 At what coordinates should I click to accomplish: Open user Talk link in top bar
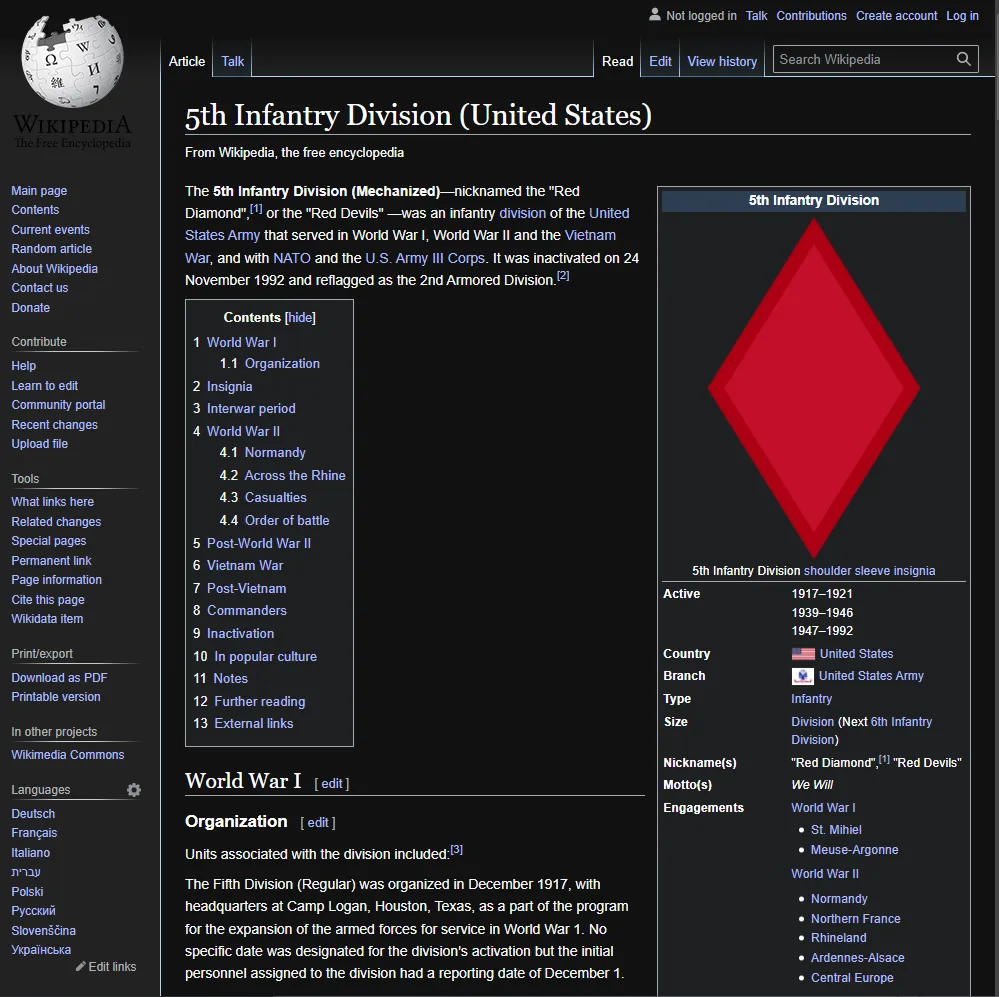[x=756, y=15]
